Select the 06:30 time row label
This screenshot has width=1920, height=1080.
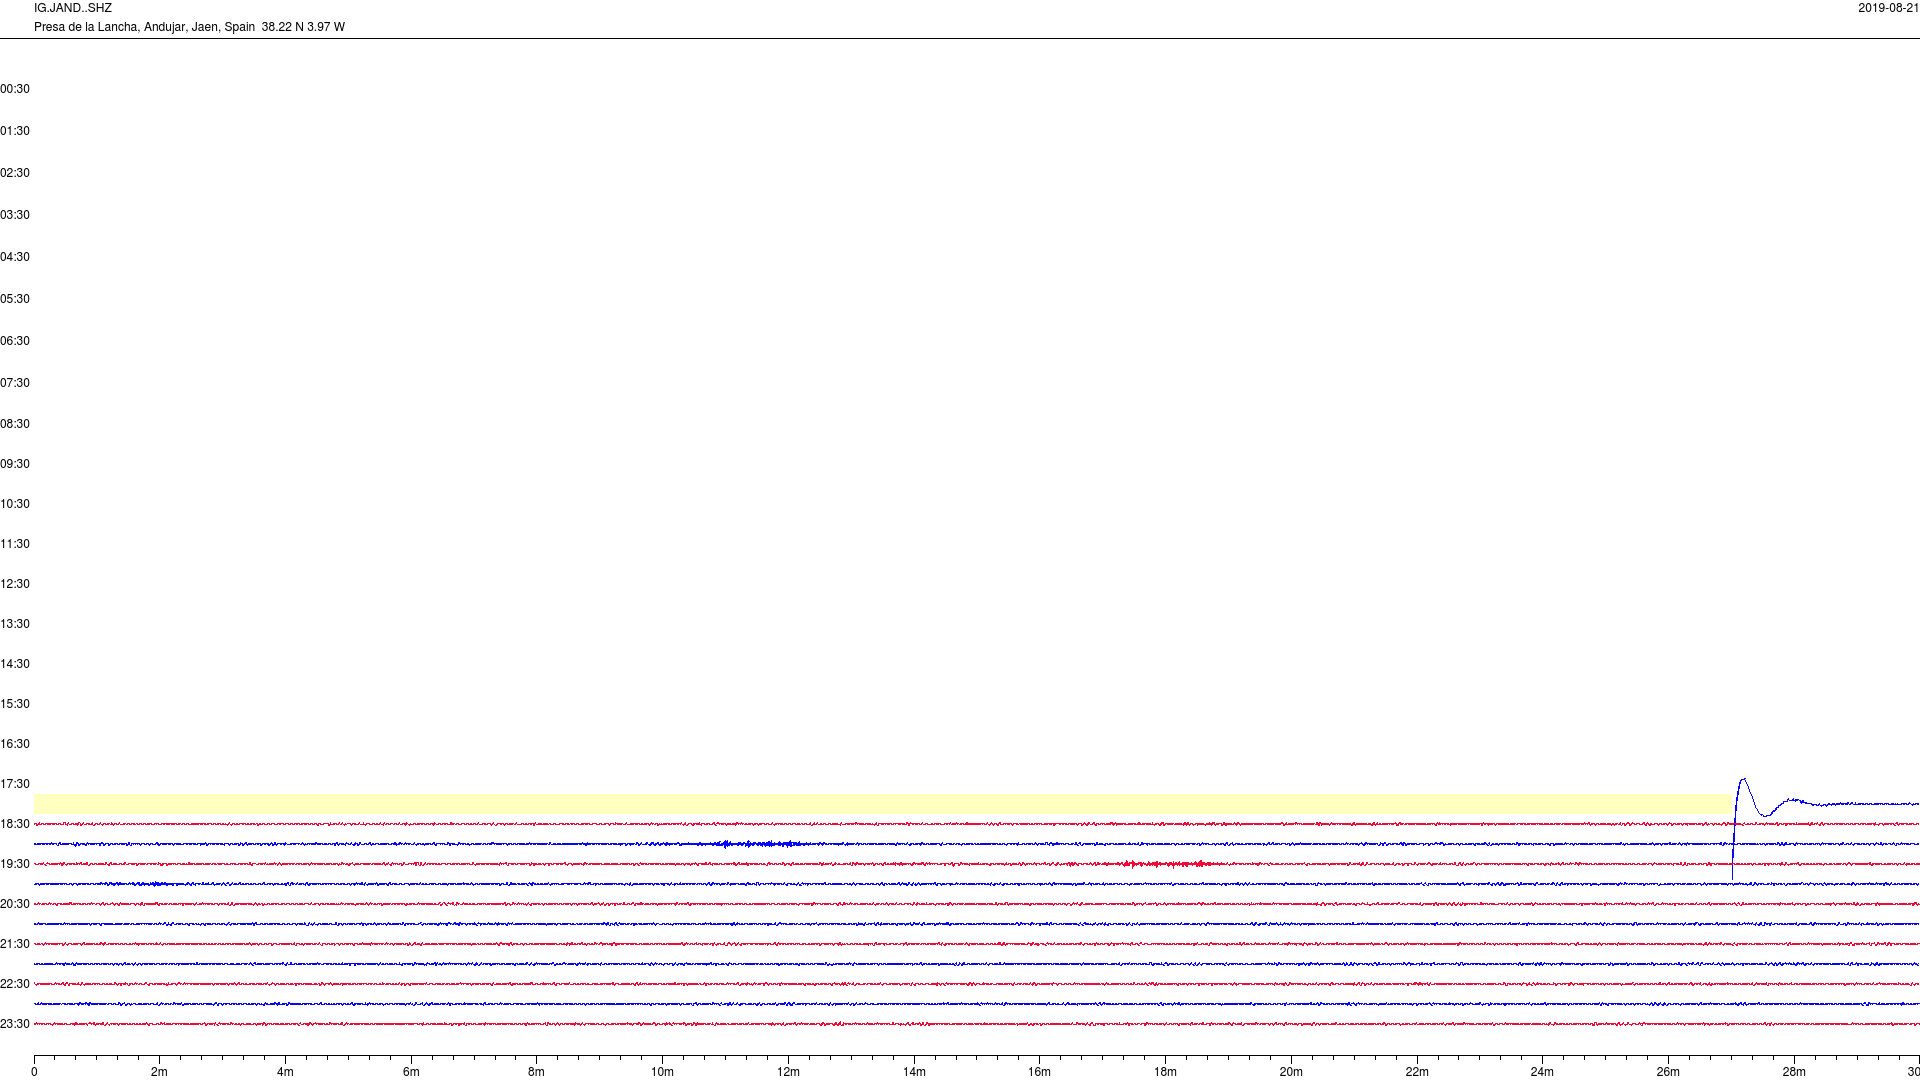coord(15,341)
